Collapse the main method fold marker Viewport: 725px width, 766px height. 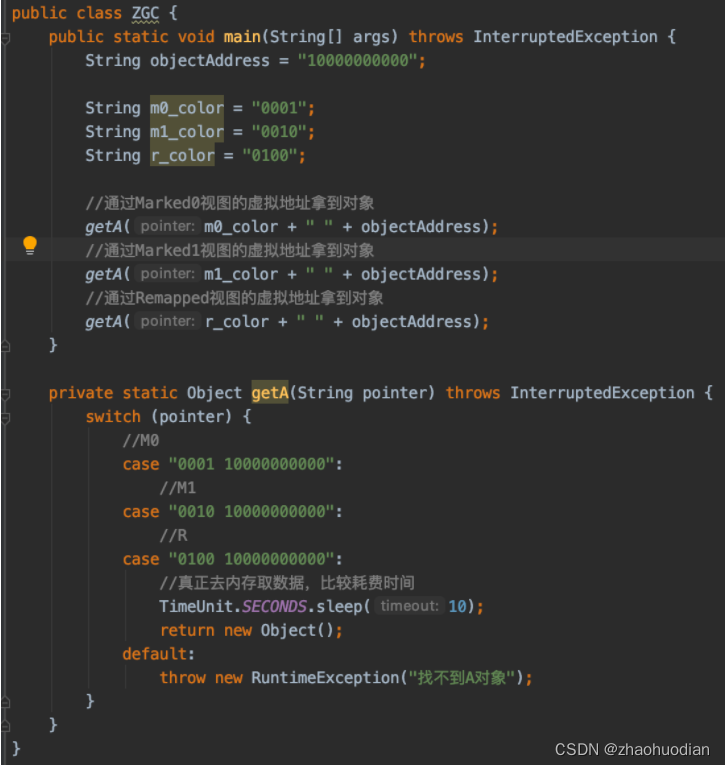5,38
